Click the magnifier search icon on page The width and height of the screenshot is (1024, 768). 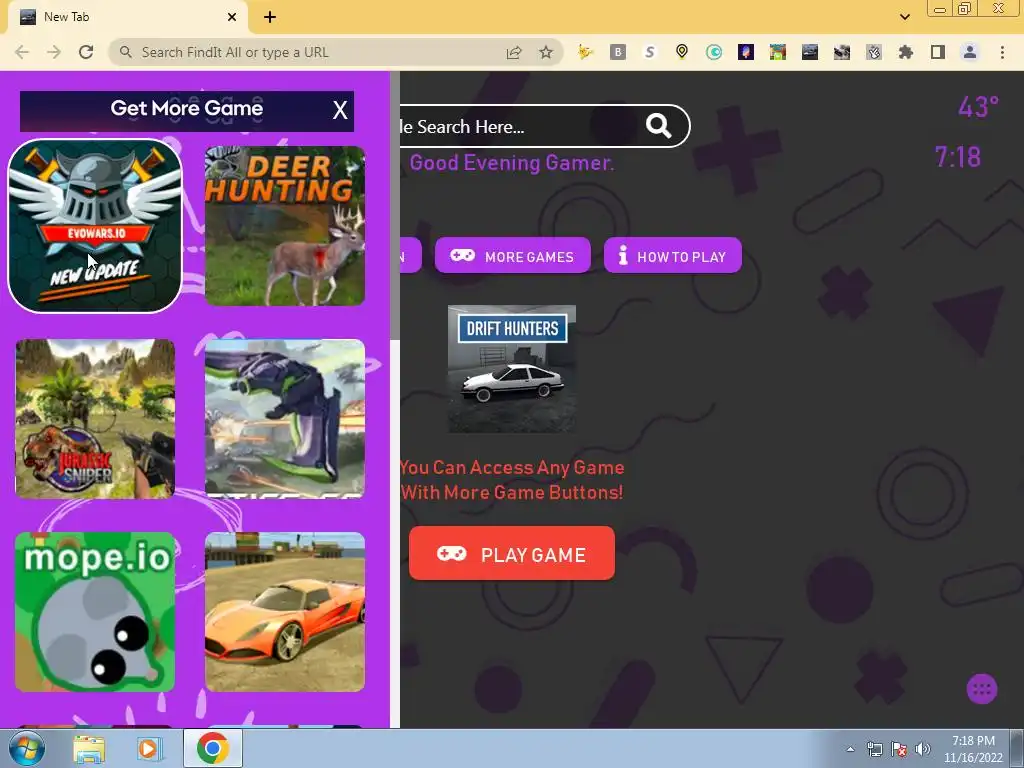[x=658, y=125]
